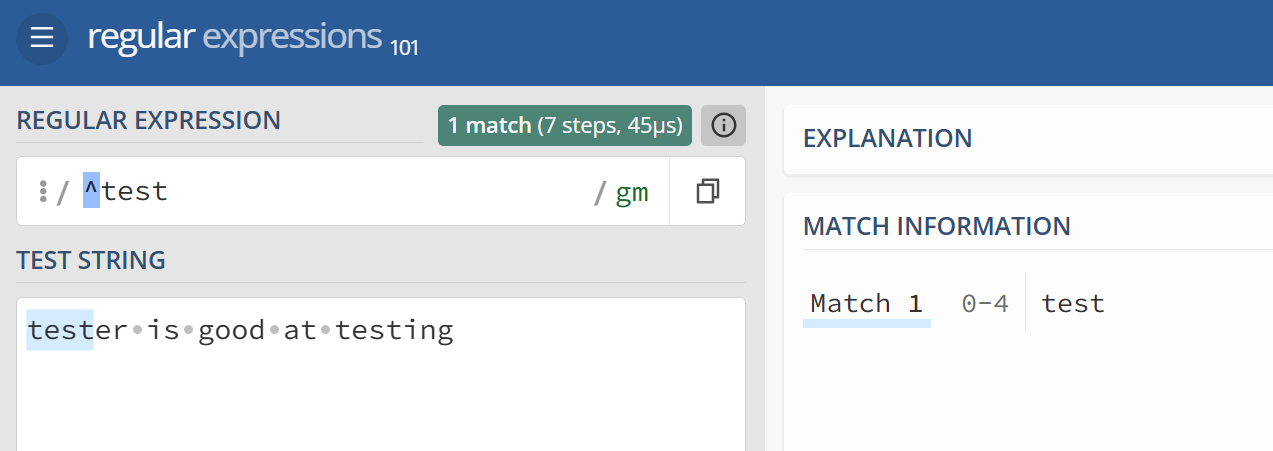Place cursor on the word testing
This screenshot has width=1273, height=451.
coord(394,331)
